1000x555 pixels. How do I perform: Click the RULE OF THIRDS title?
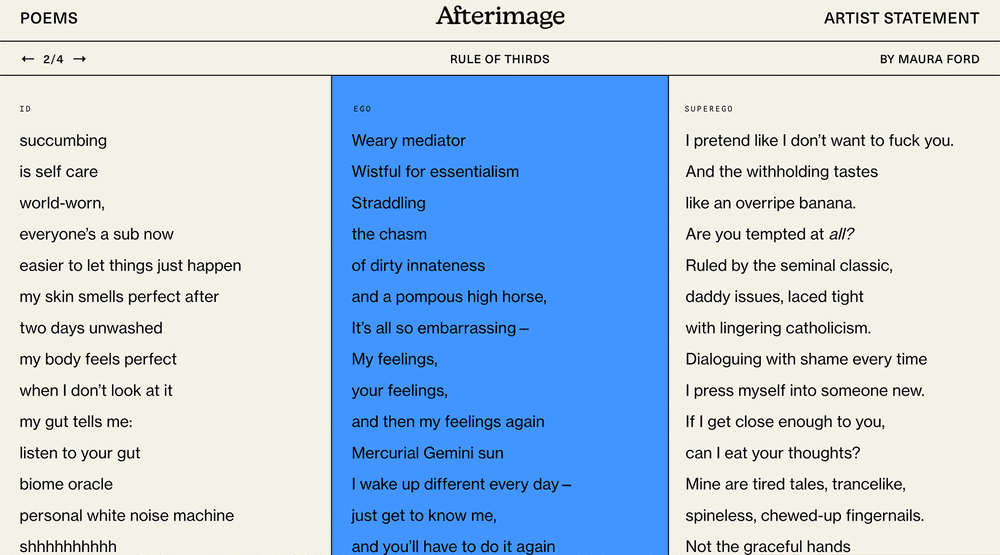click(499, 59)
